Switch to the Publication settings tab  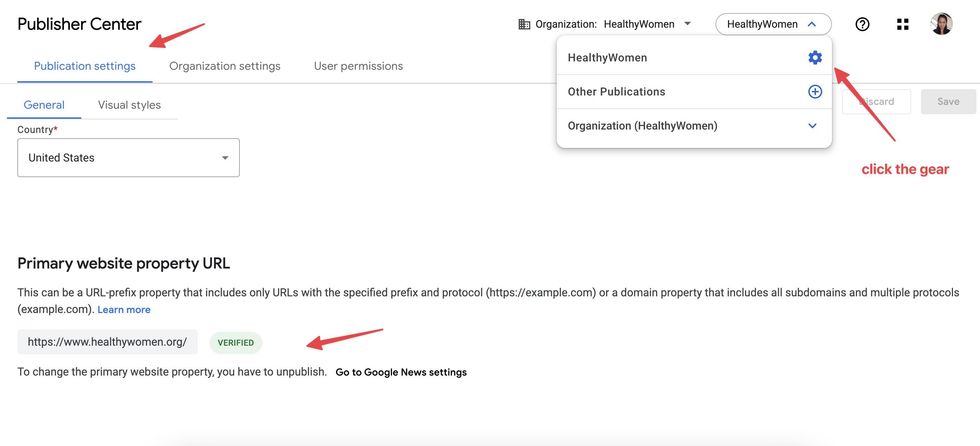(84, 66)
